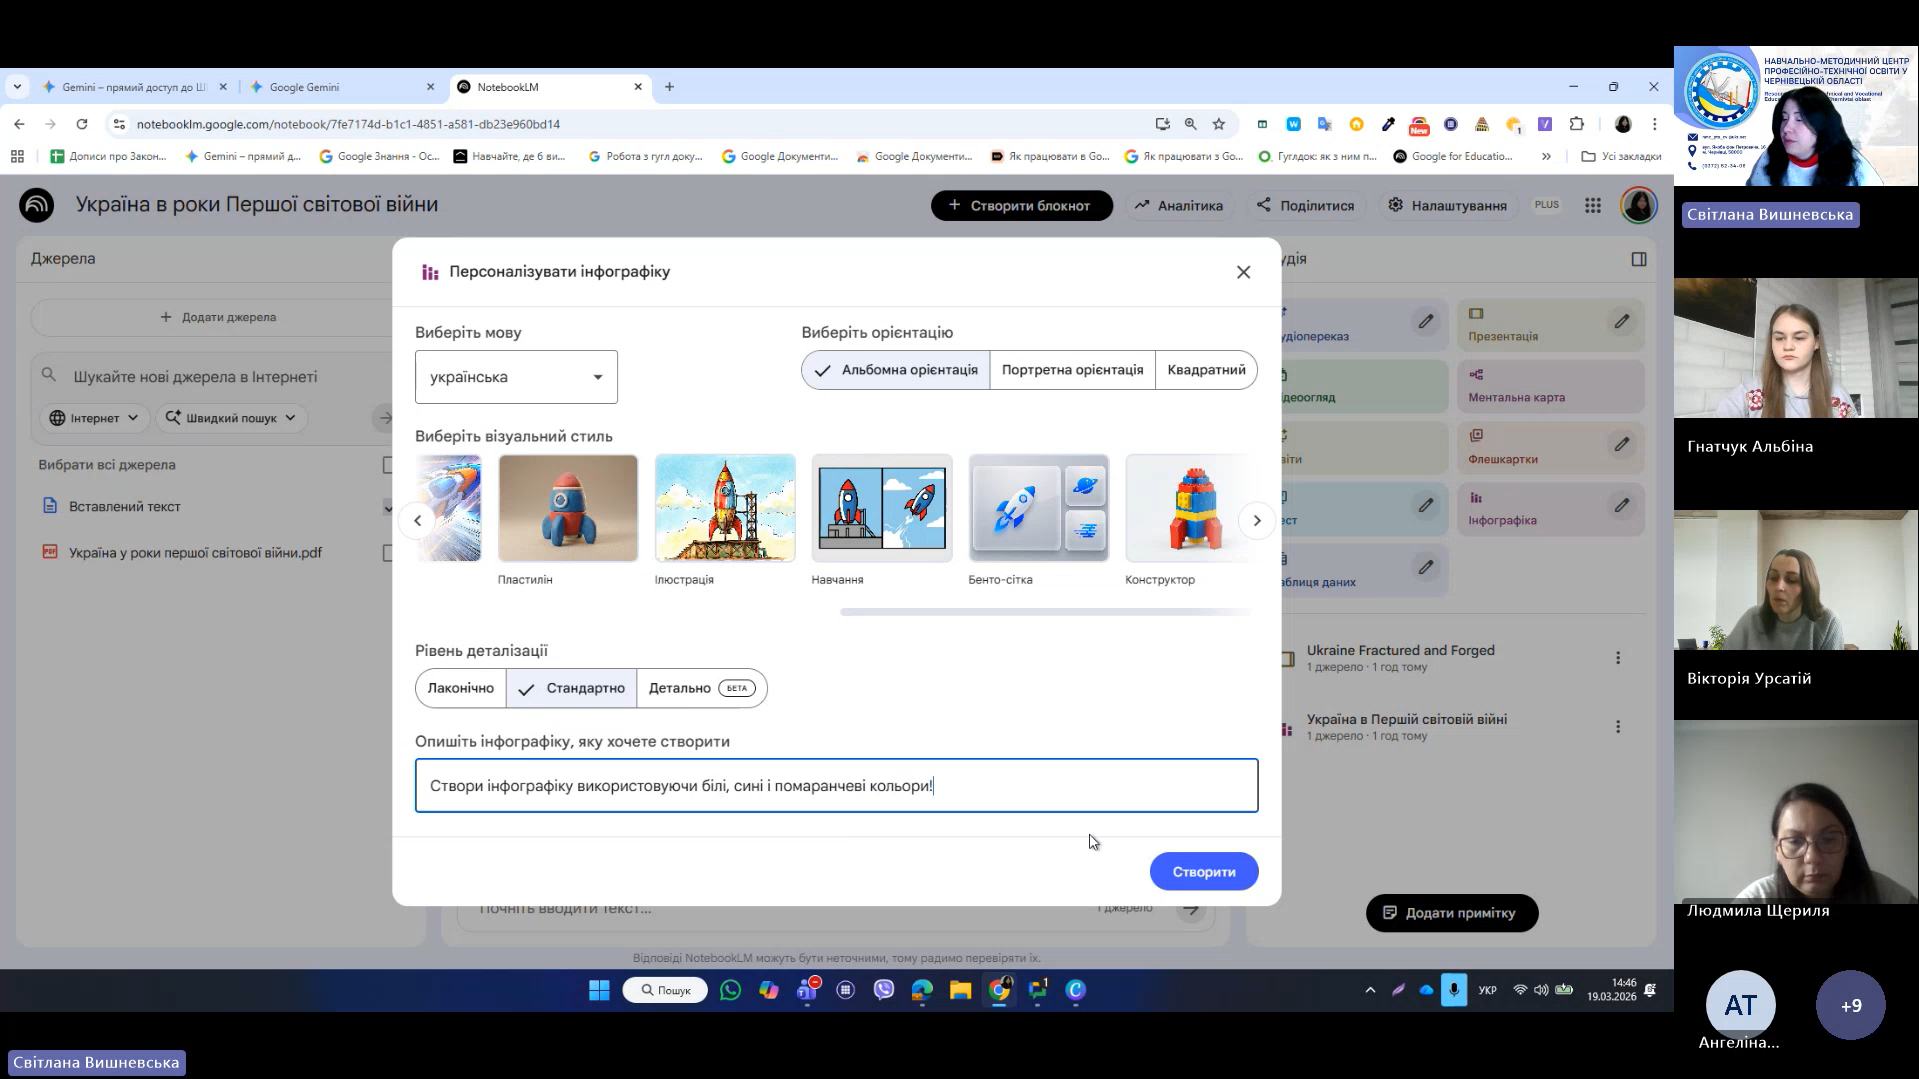The image size is (1919, 1079).
Task: Toggle the studio side panel icon
Action: 1638,259
